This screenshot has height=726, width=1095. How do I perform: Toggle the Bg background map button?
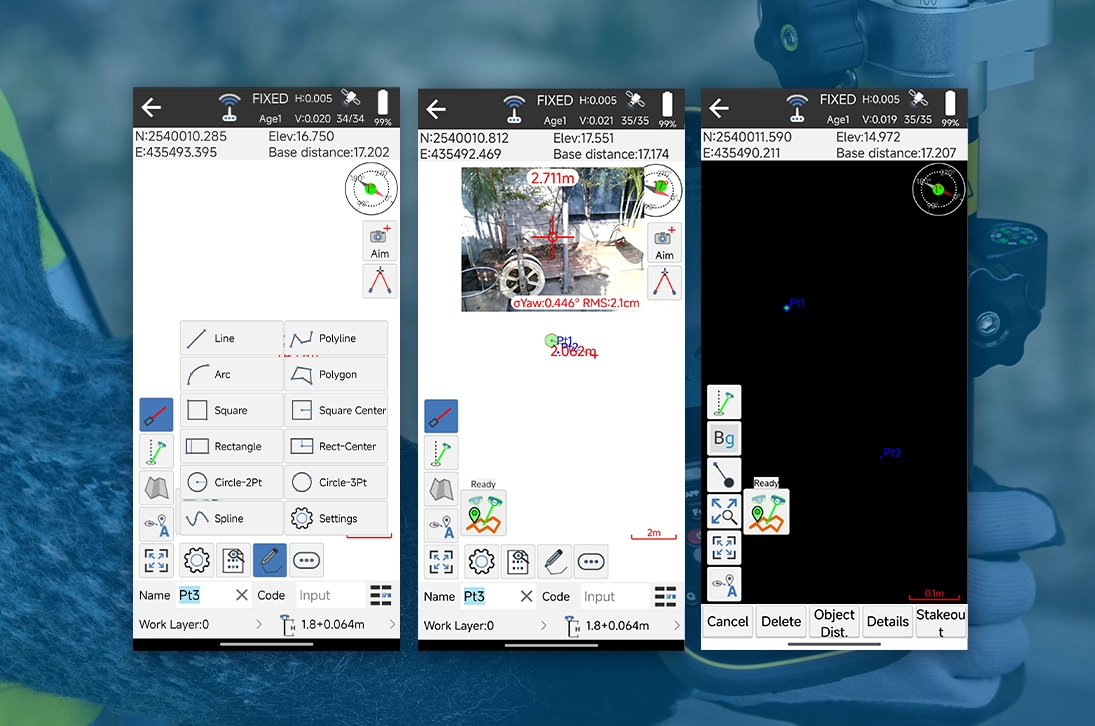tap(724, 438)
